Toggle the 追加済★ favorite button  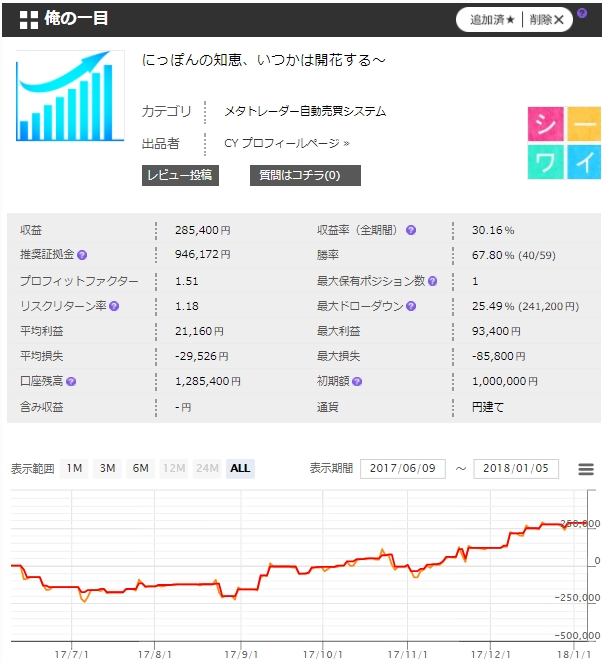pos(492,19)
